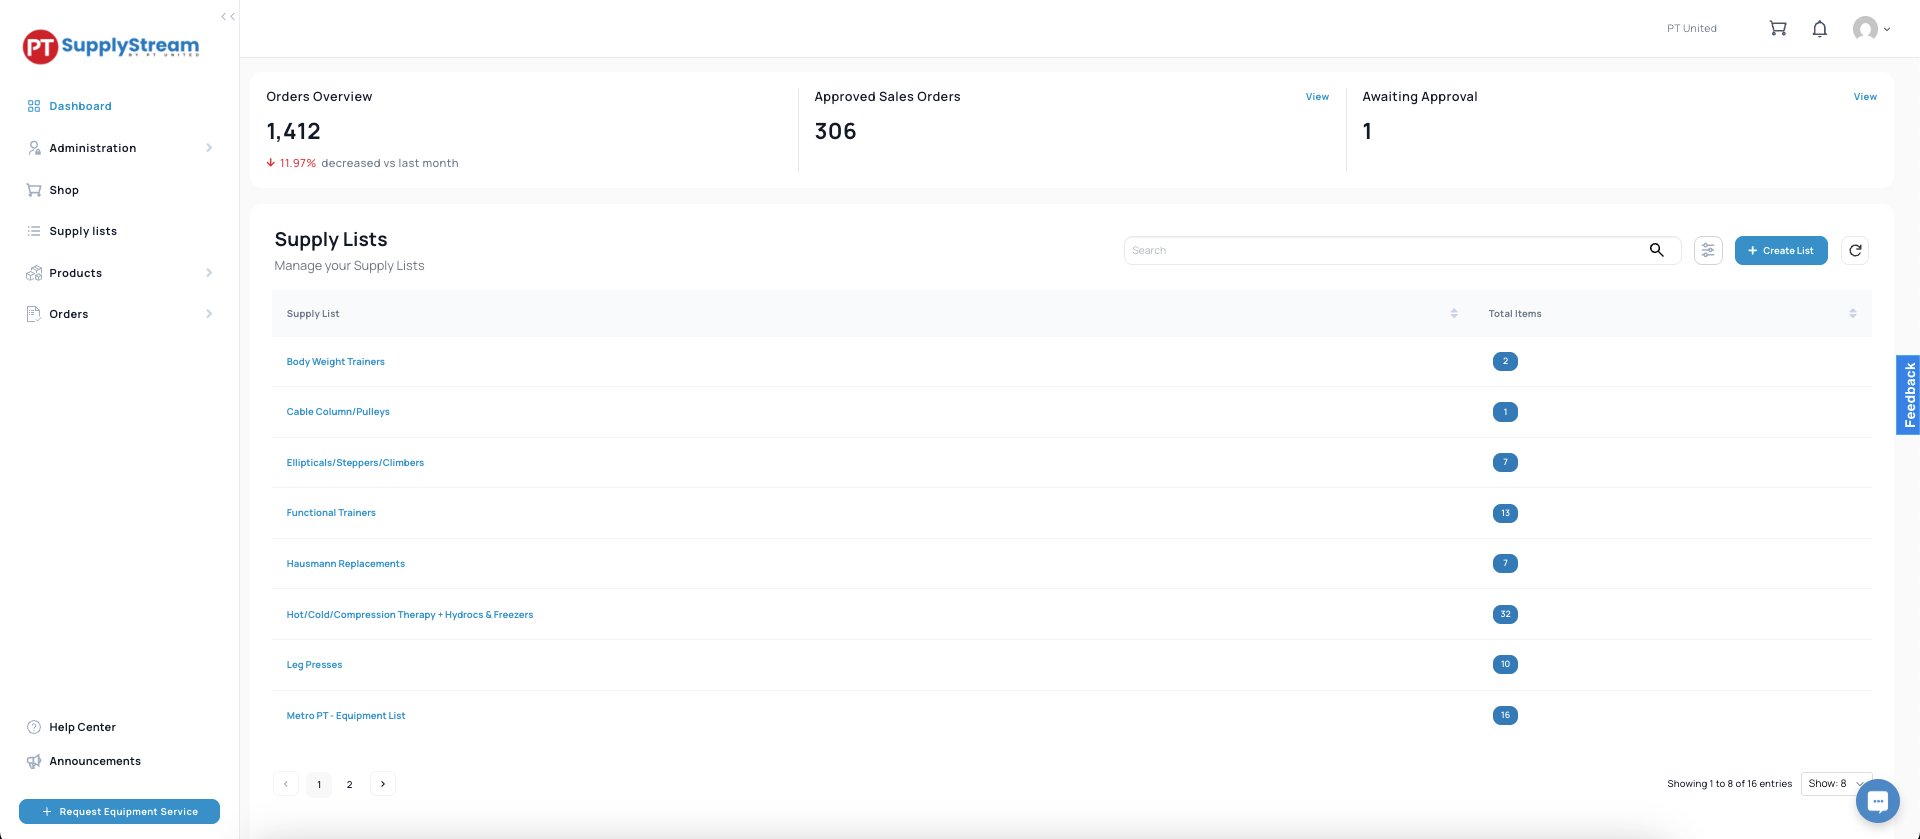This screenshot has width=1920, height=839.
Task: Open Functional Trainers list
Action: click(331, 513)
